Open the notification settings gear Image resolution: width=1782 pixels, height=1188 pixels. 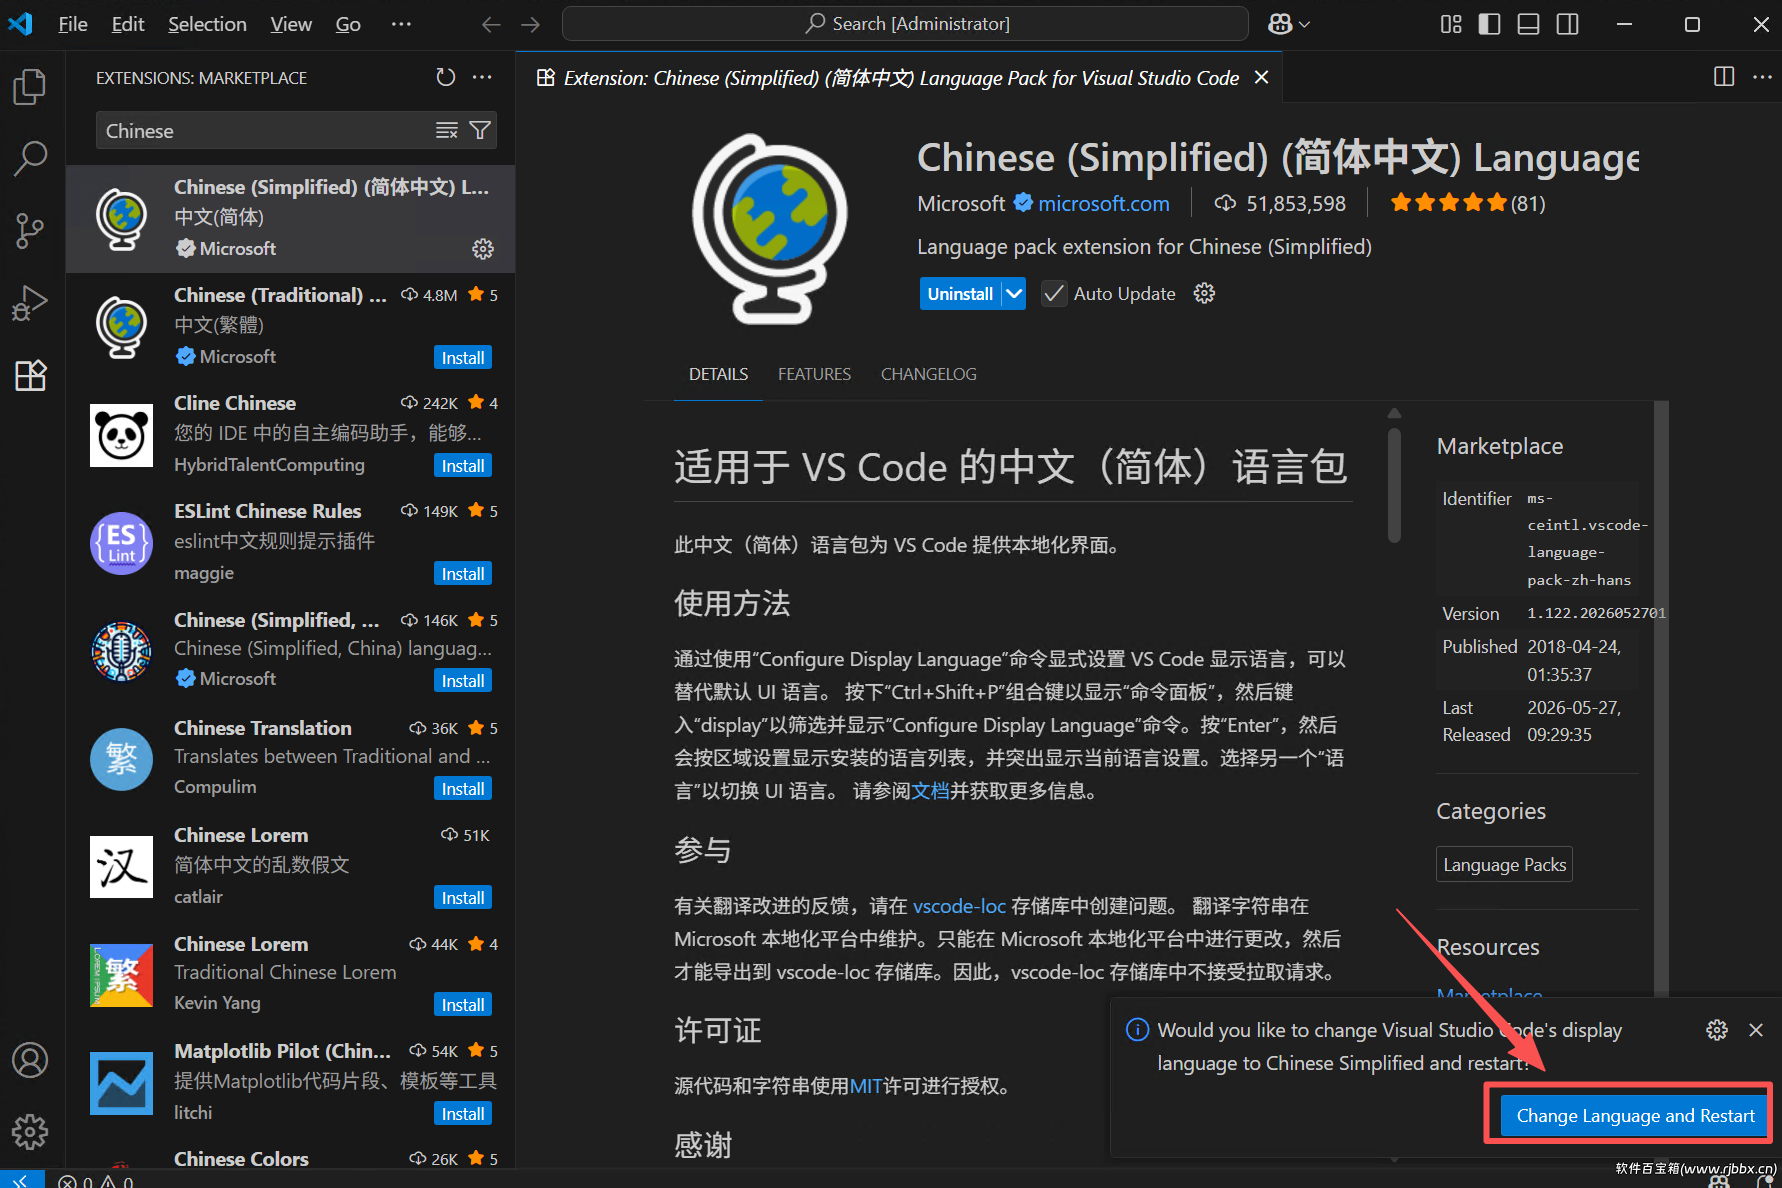point(1717,1030)
